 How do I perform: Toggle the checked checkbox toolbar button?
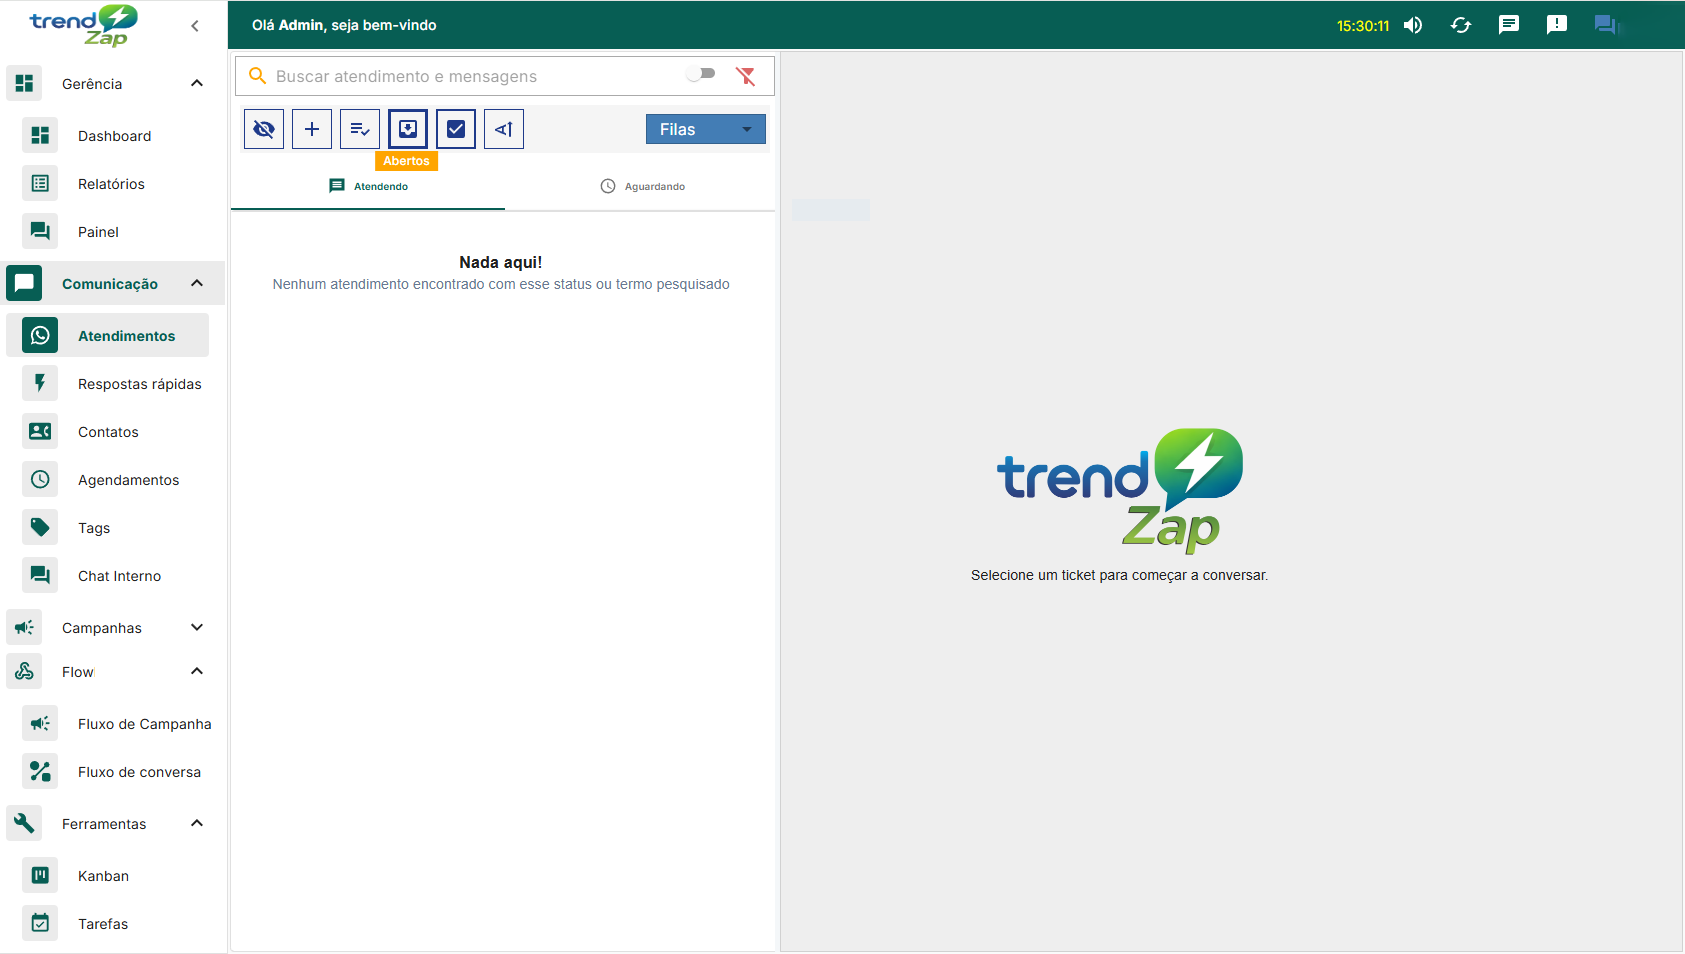pos(456,129)
